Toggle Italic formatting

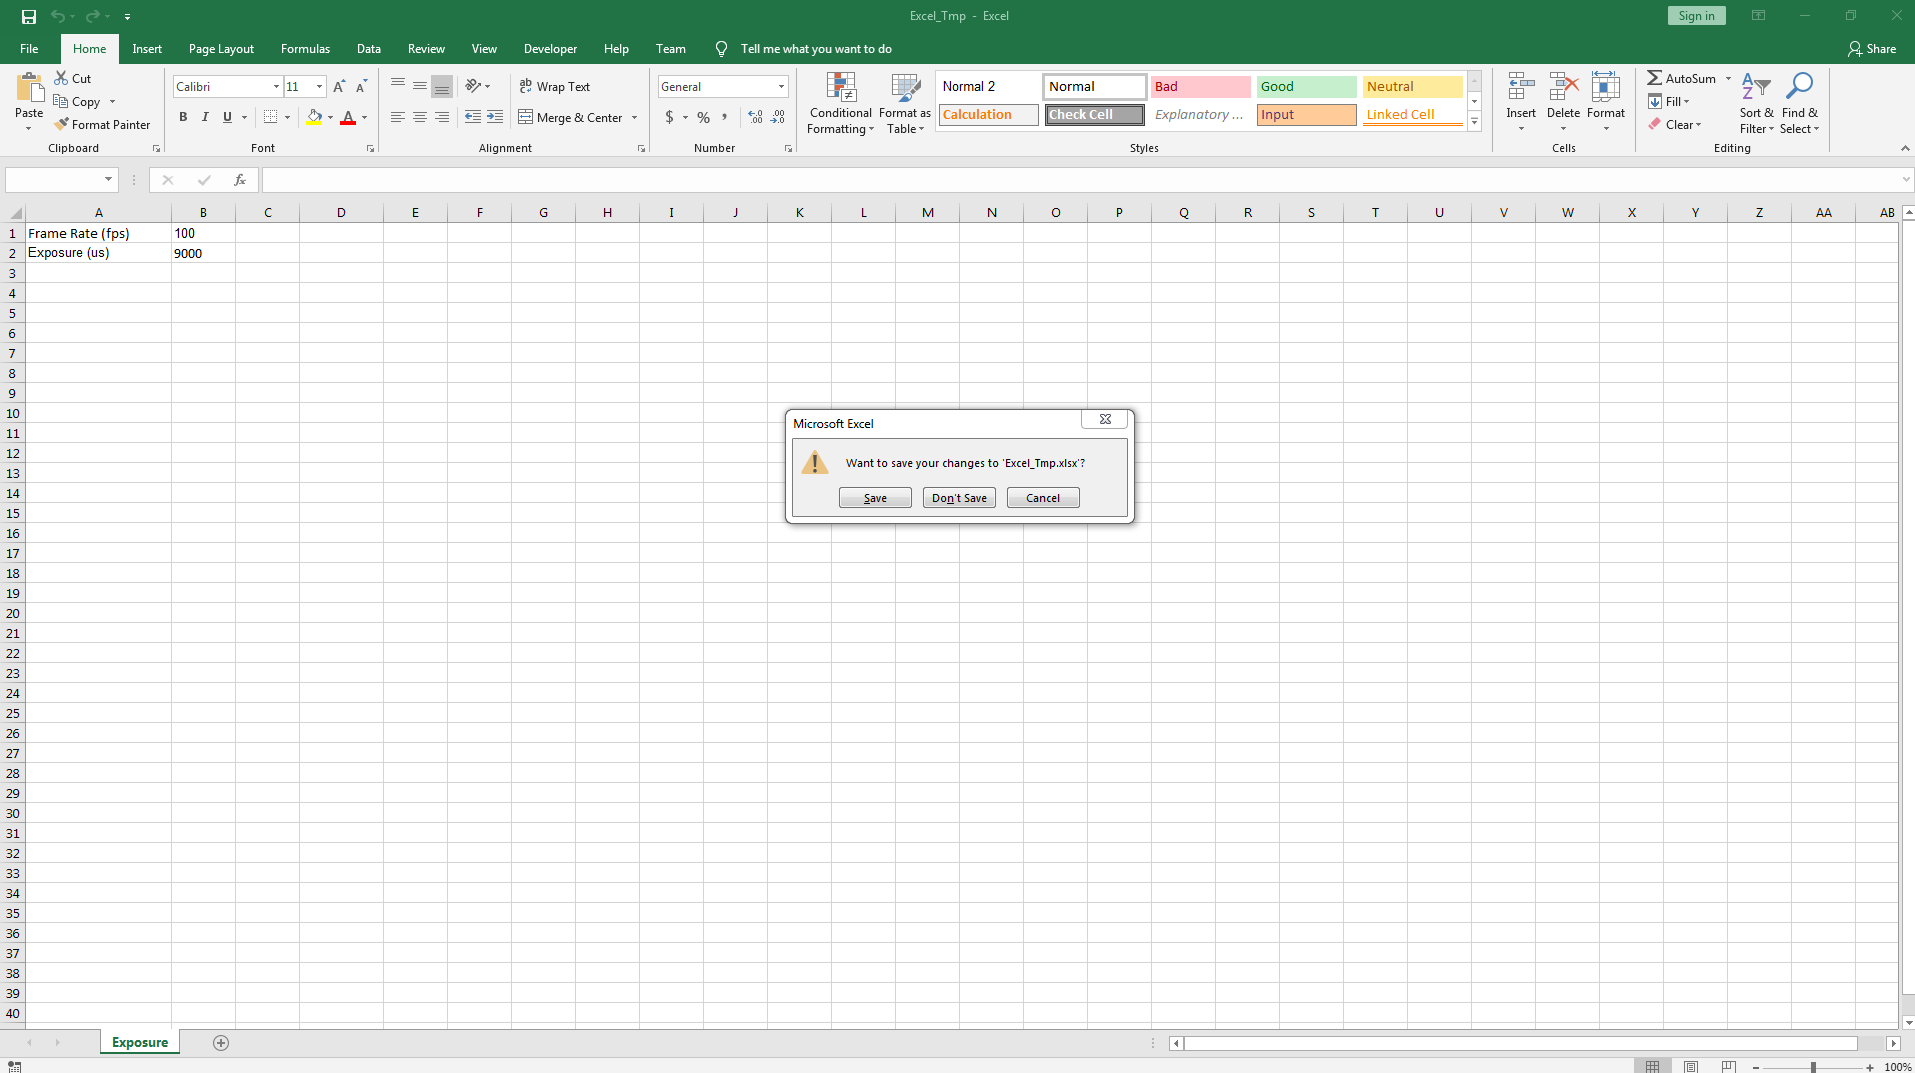click(x=205, y=118)
